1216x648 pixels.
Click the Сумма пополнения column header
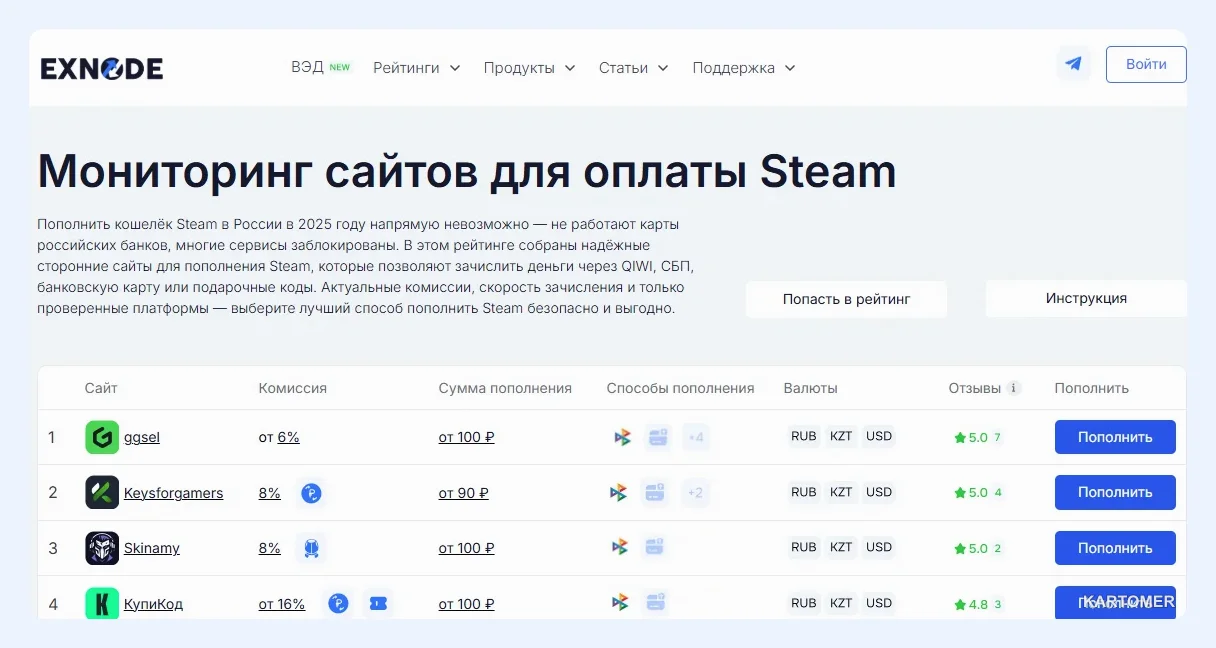505,388
